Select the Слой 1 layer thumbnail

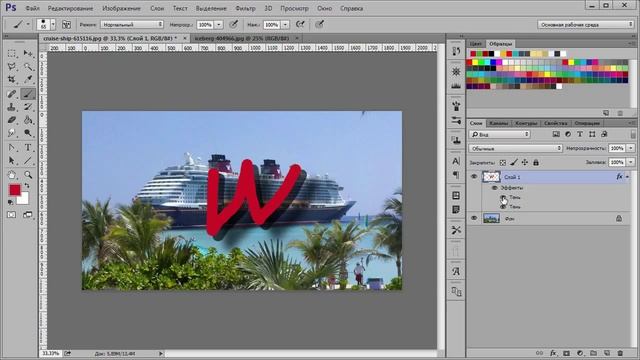click(491, 177)
